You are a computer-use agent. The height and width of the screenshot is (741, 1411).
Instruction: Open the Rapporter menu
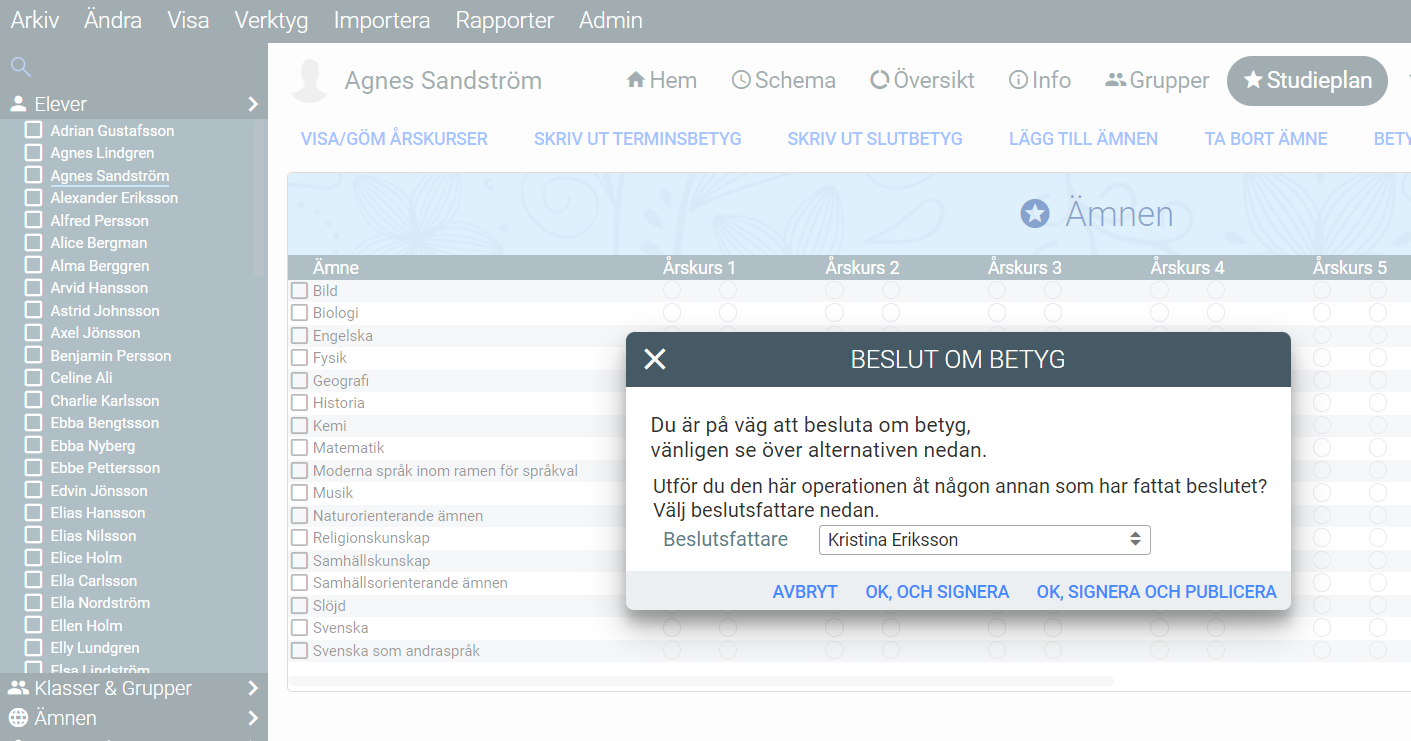tap(504, 20)
